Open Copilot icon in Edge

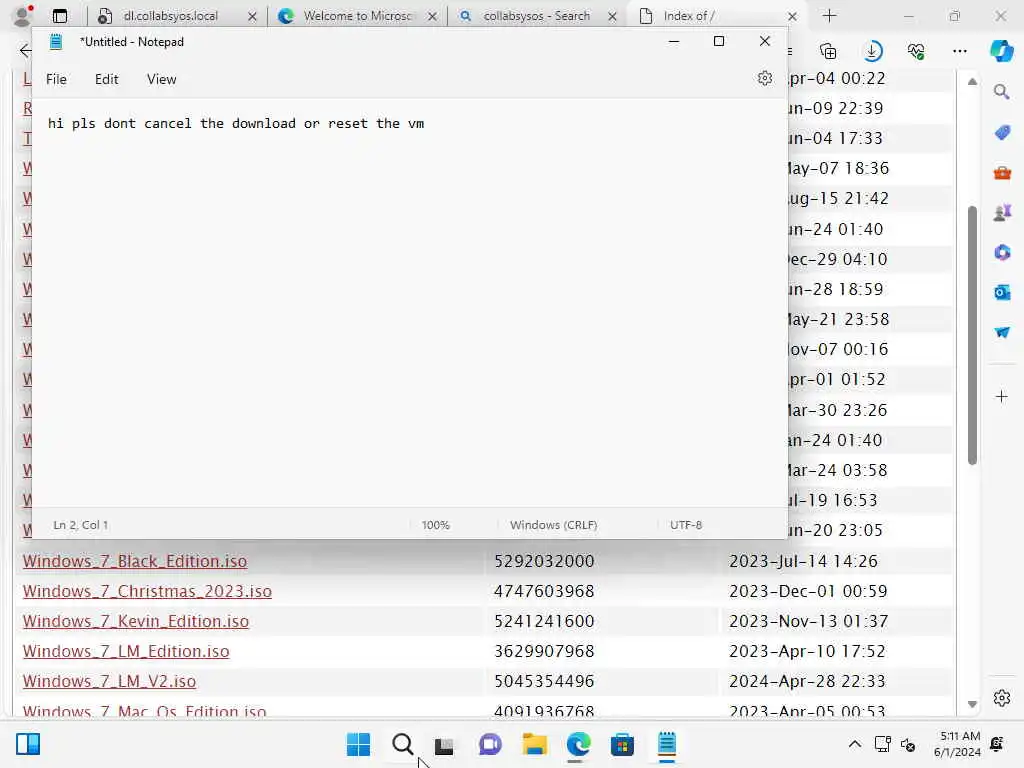tap(1001, 51)
